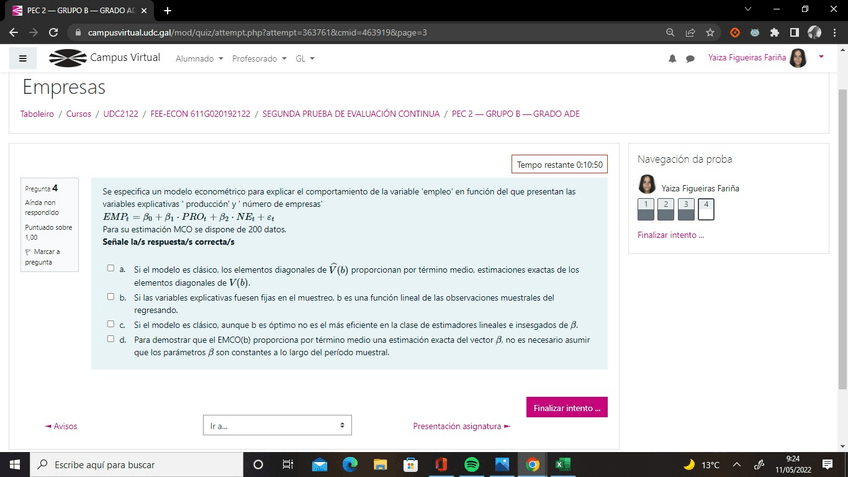Viewport: 848px width, 477px height.
Task: Open File Explorer from the taskbar
Action: [x=380, y=465]
